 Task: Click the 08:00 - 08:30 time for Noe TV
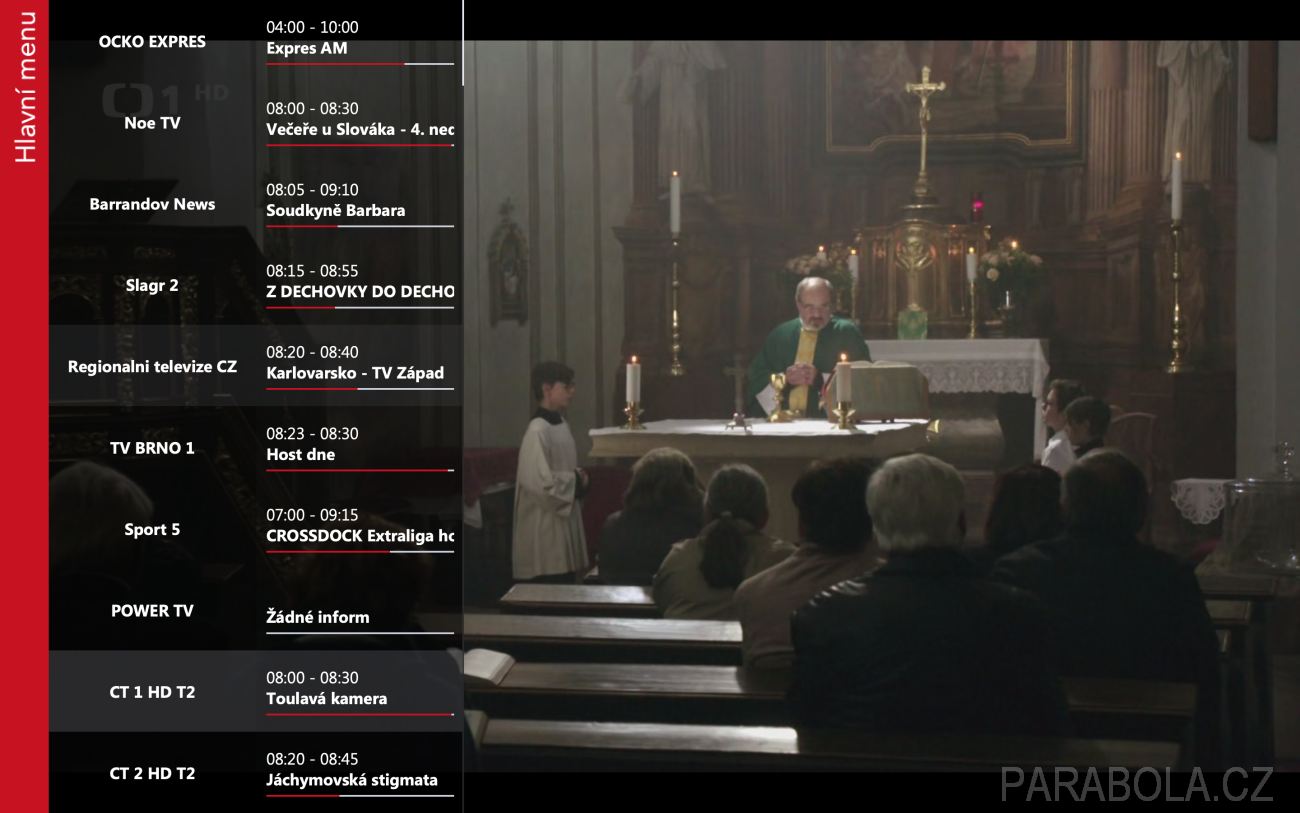[x=312, y=108]
